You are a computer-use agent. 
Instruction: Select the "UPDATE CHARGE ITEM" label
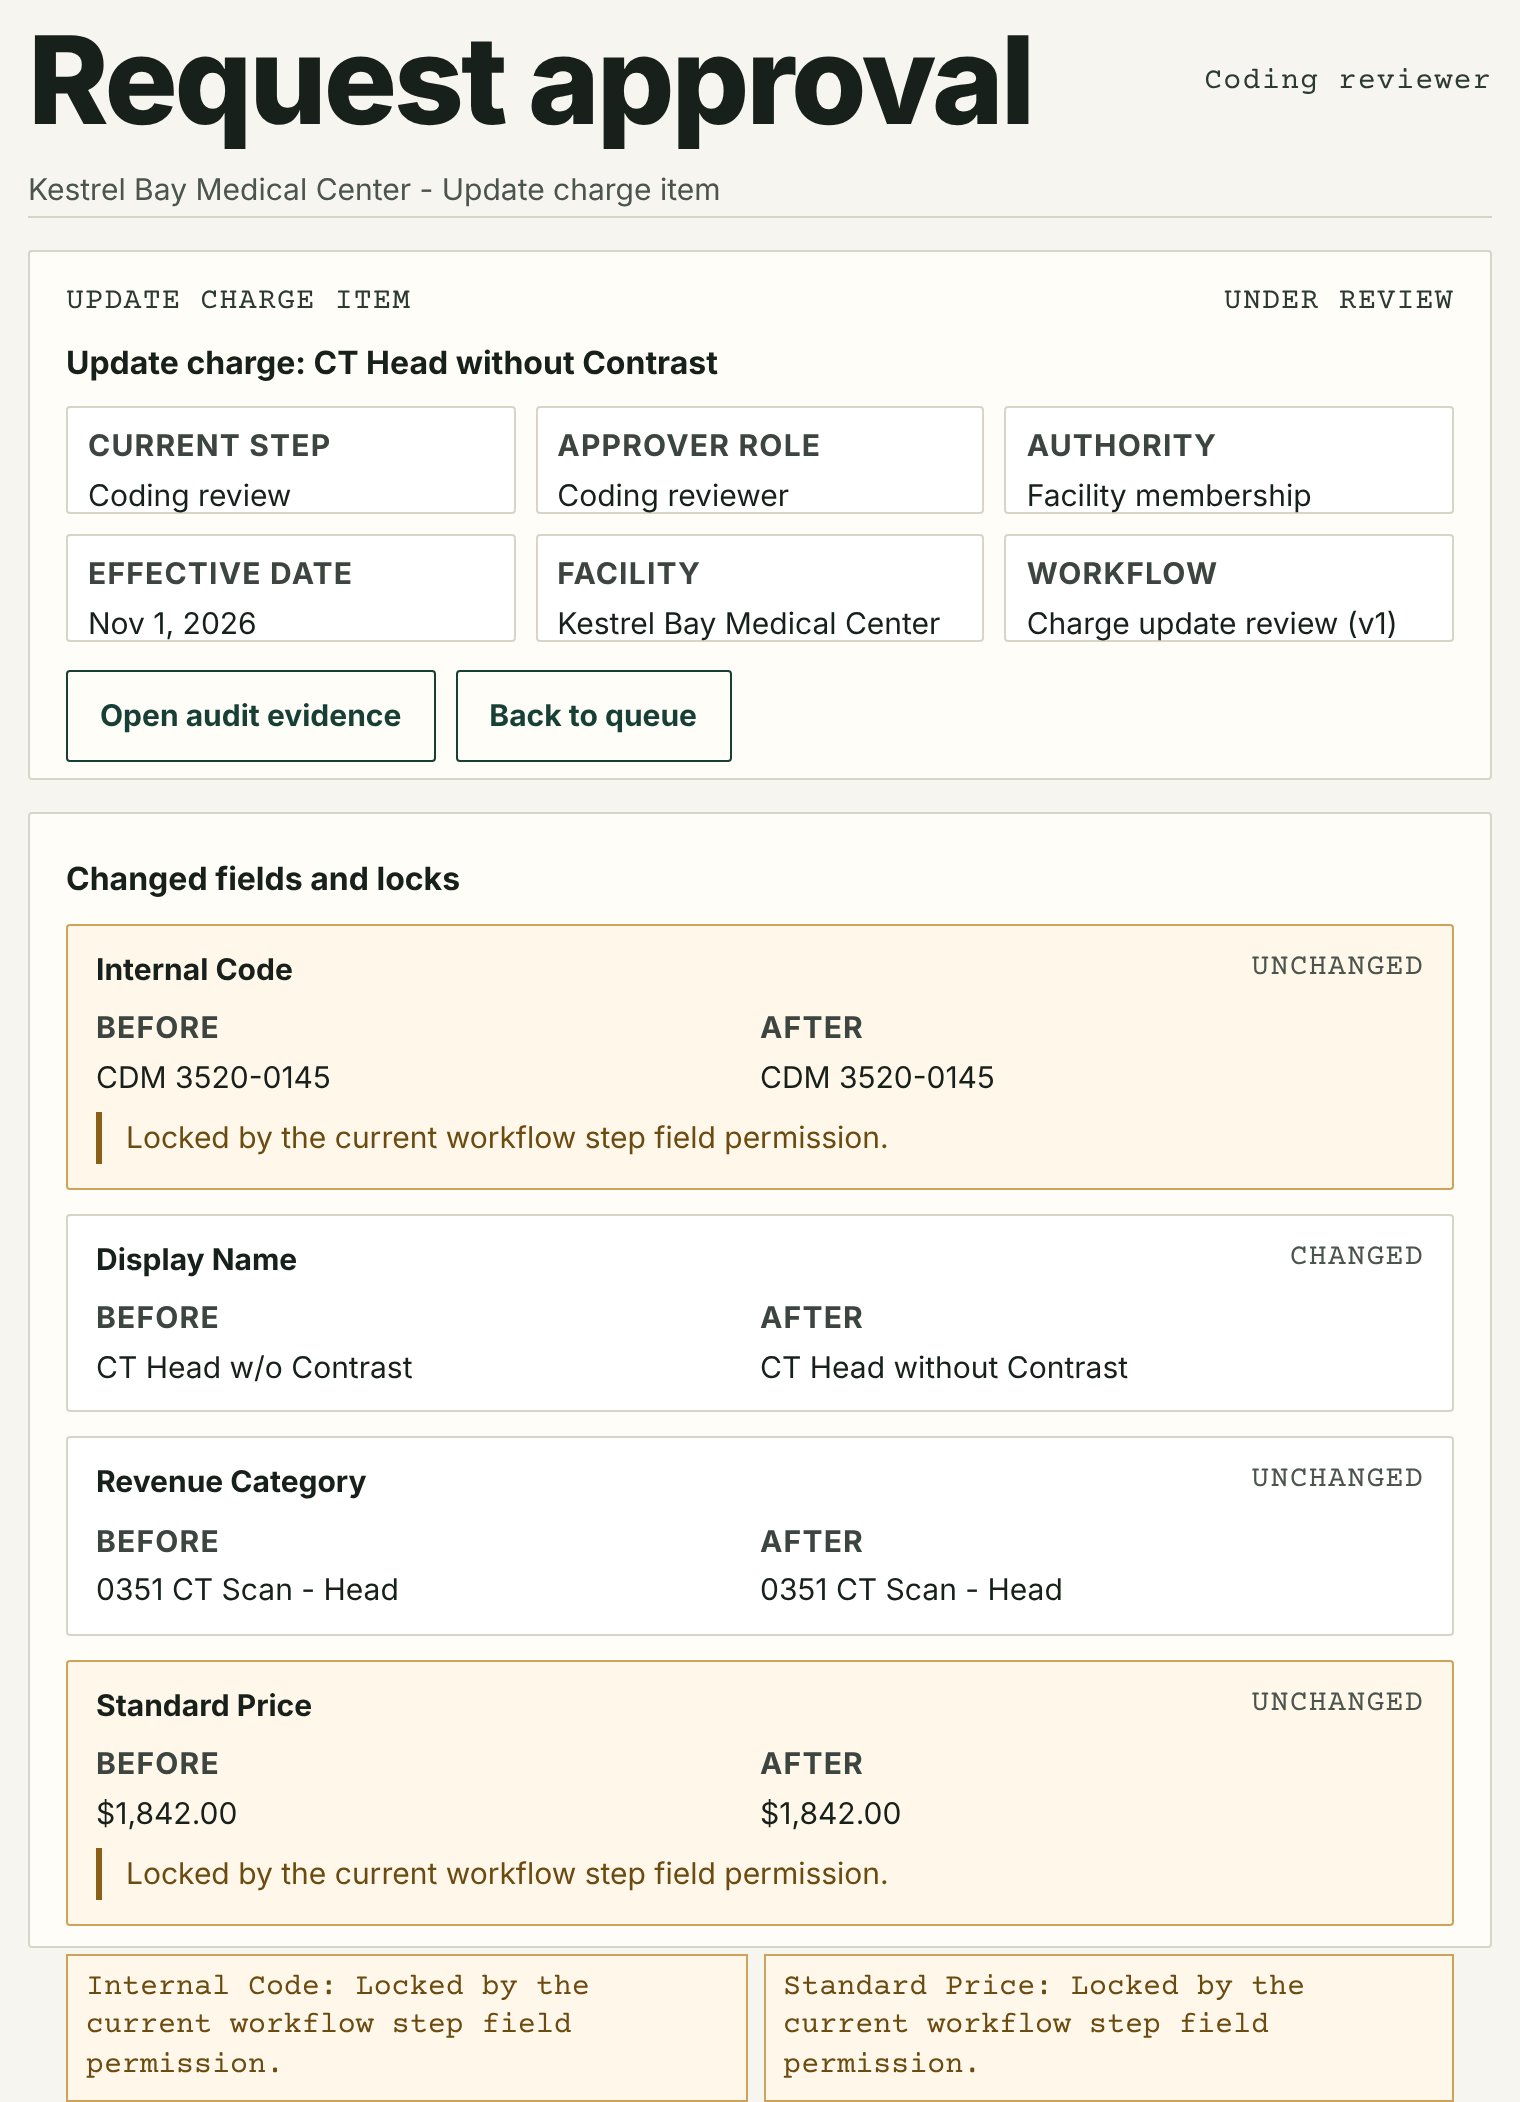click(x=239, y=300)
